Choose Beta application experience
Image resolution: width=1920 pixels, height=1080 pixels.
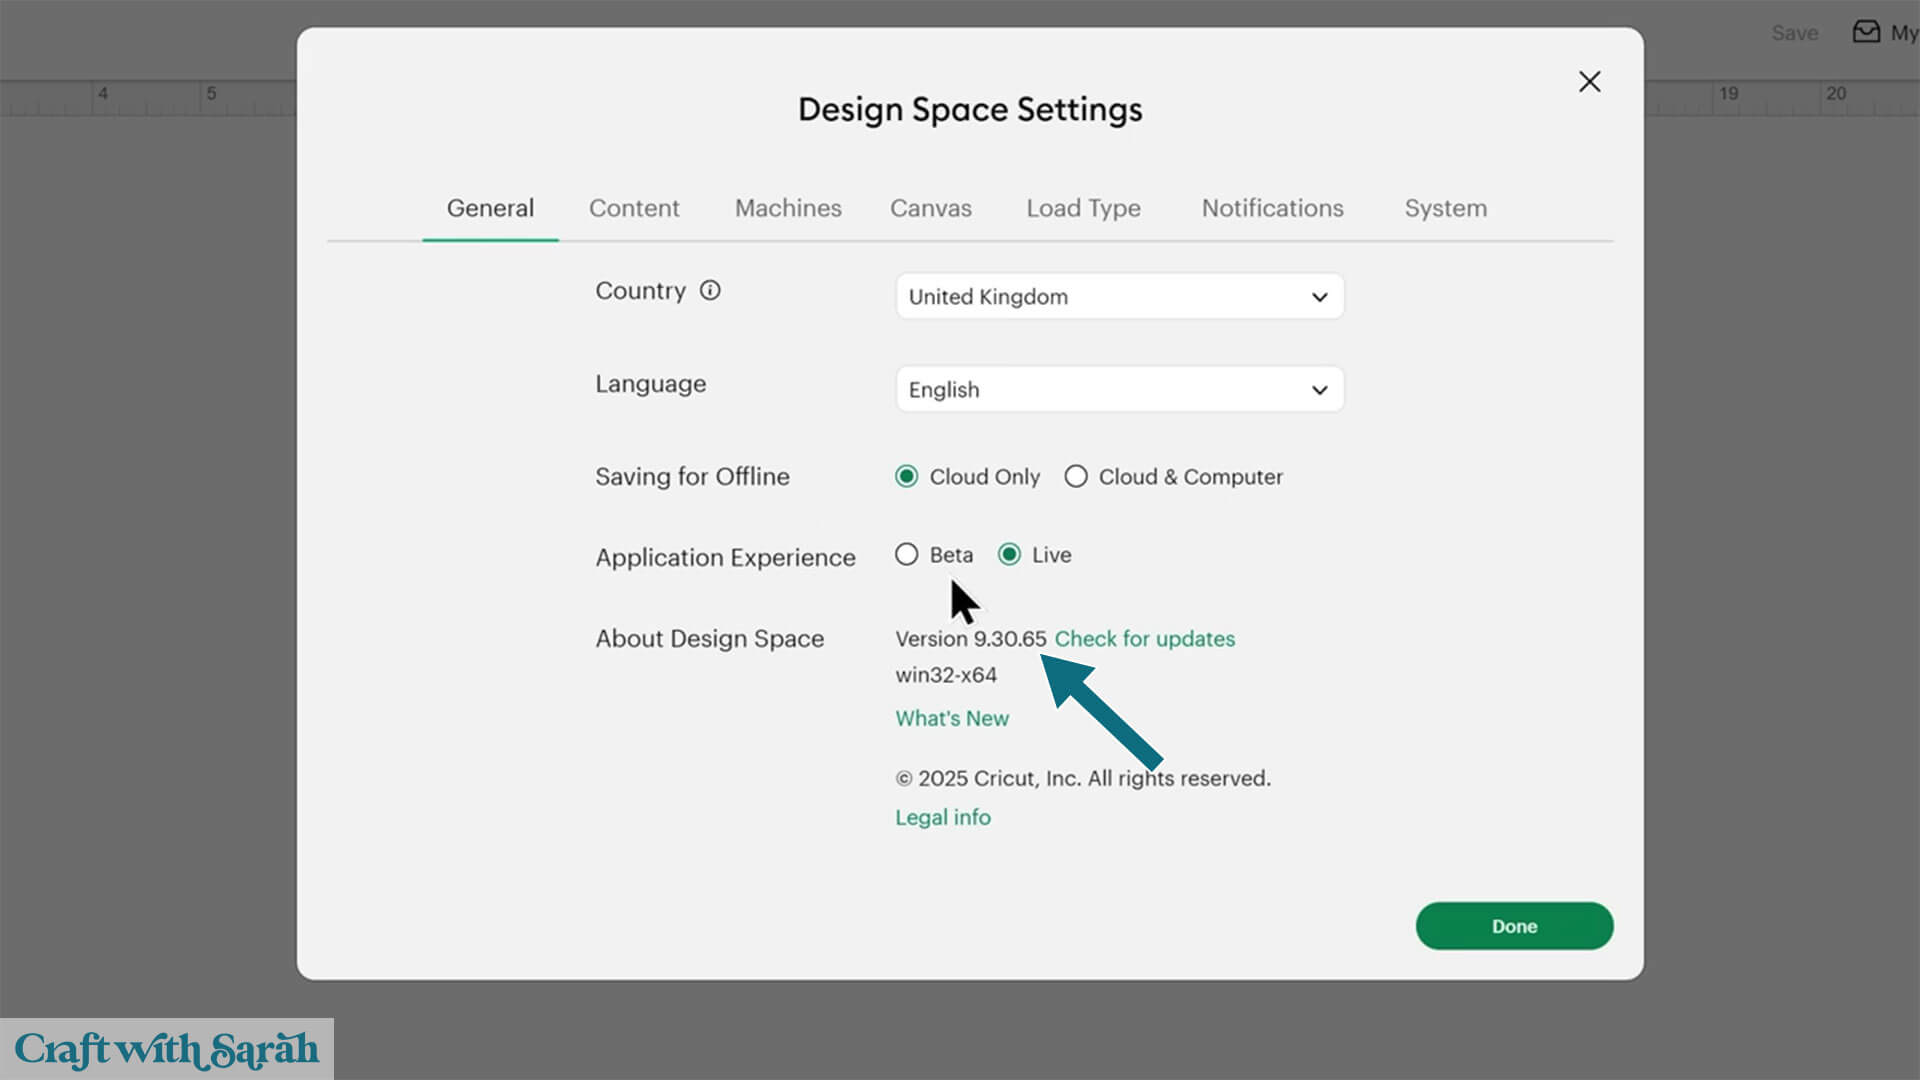[x=907, y=555]
